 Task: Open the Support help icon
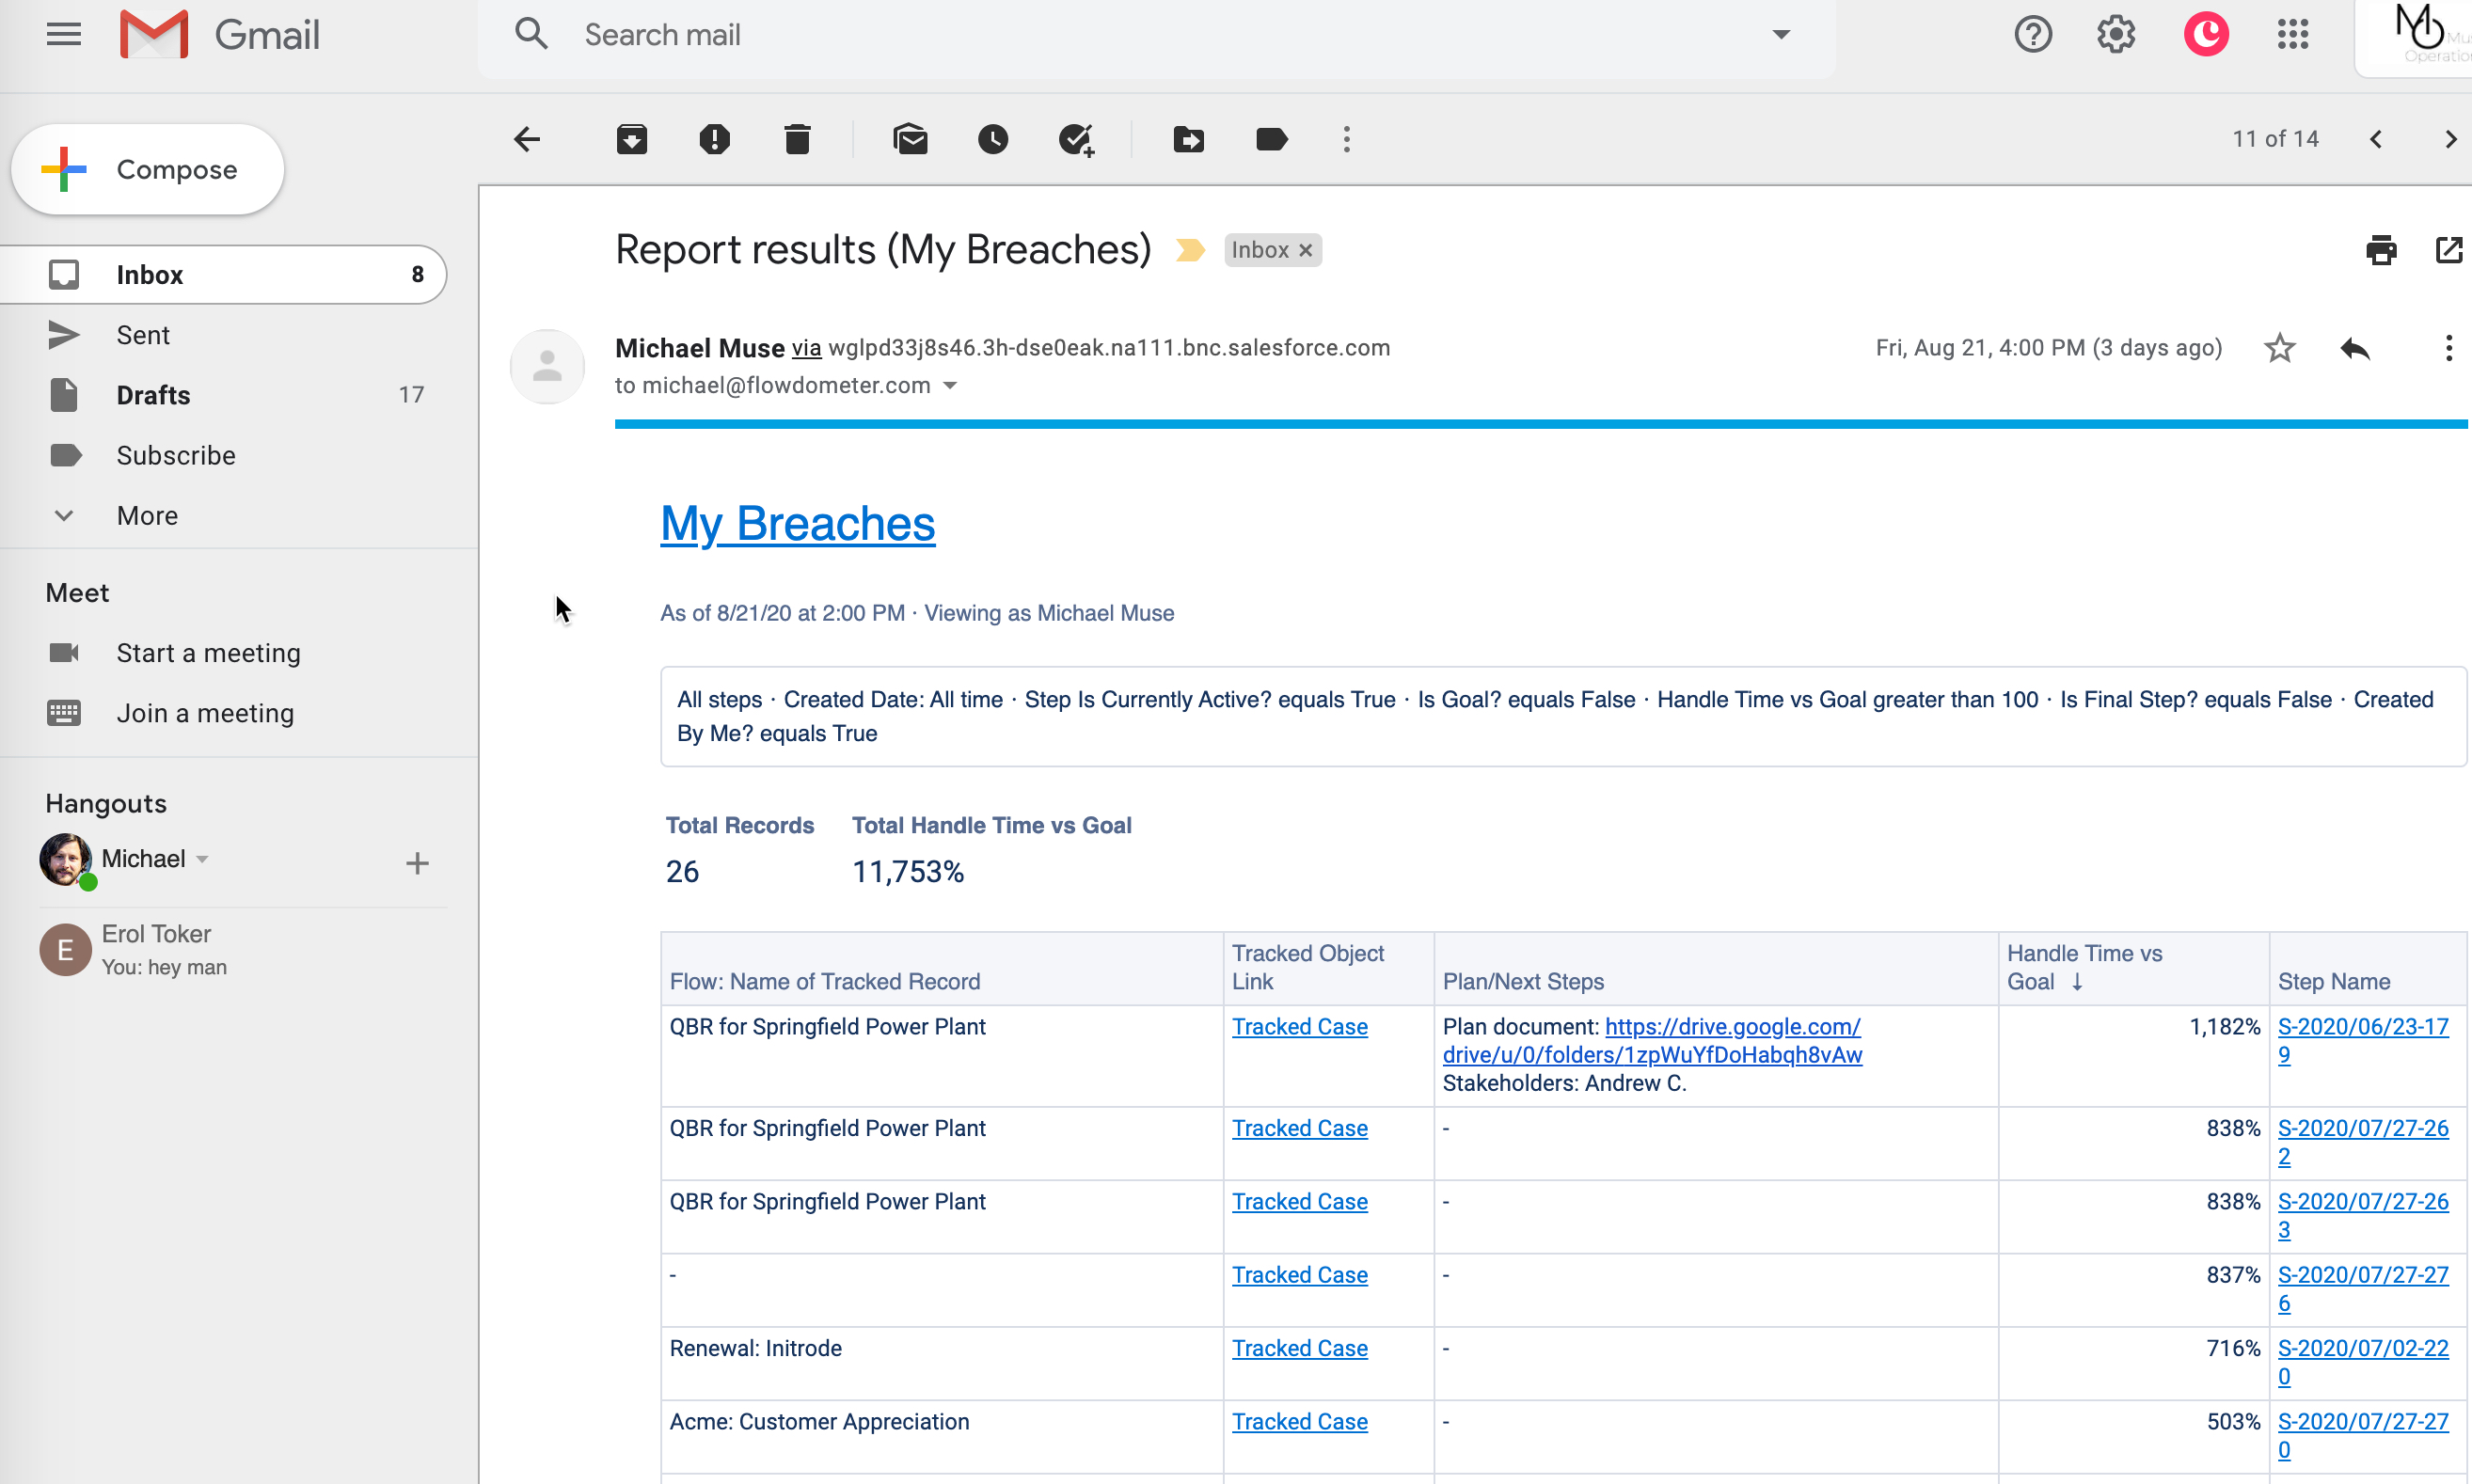[x=2033, y=35]
